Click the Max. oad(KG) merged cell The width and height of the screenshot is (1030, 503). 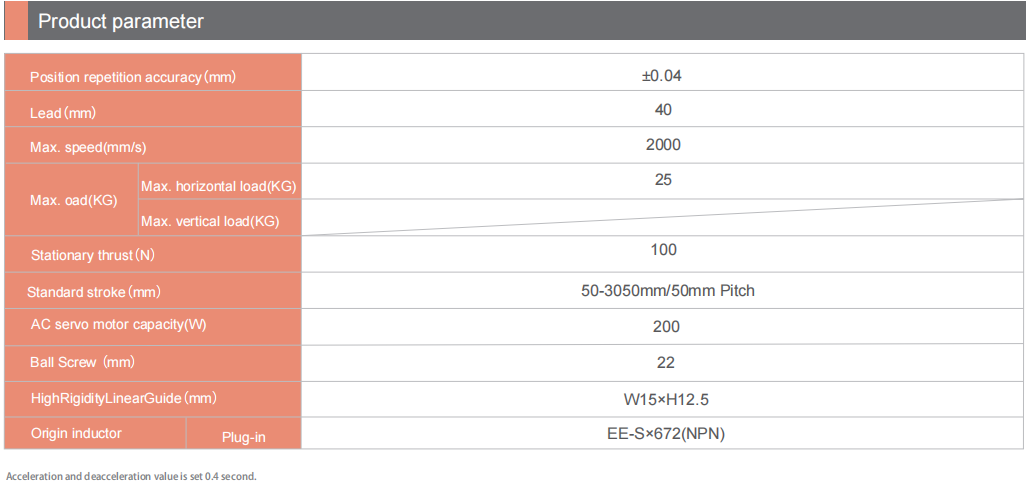pos(73,200)
